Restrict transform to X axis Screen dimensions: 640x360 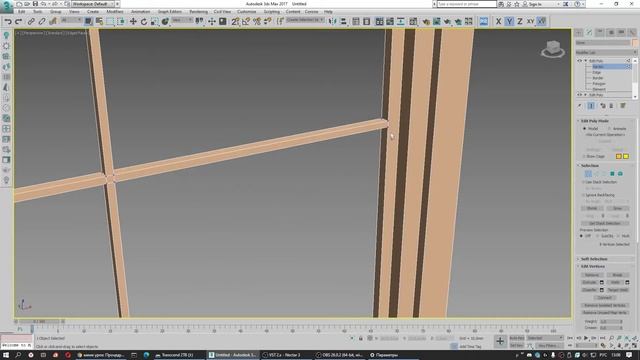pos(498,21)
